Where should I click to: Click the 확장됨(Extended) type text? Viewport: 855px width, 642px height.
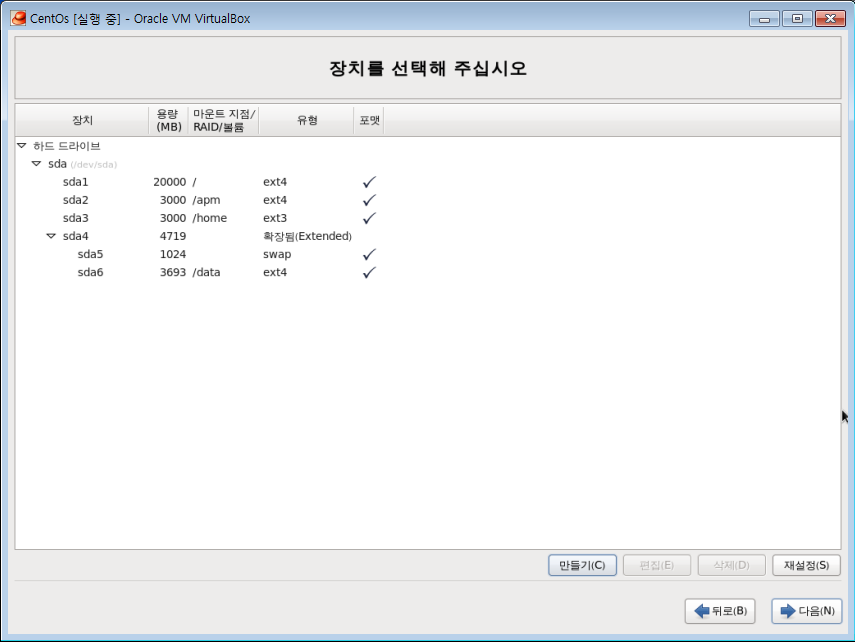[x=308, y=236]
